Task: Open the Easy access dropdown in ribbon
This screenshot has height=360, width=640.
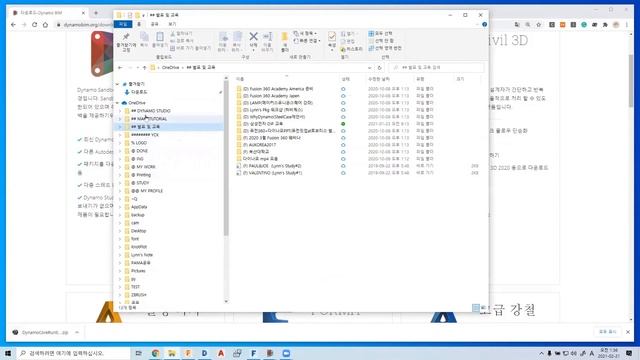Action: [307, 41]
